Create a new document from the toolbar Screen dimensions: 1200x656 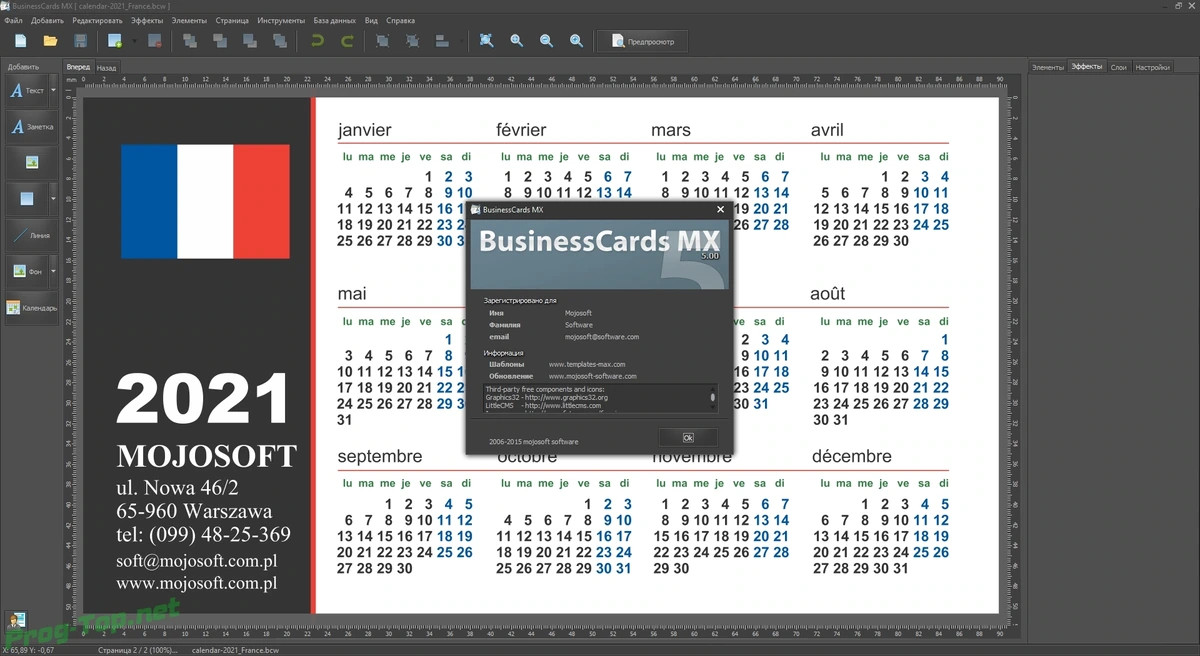coord(21,41)
